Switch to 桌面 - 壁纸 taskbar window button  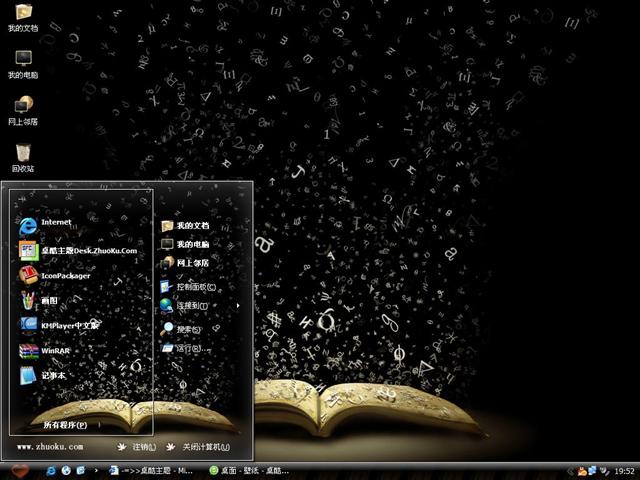click(x=249, y=471)
